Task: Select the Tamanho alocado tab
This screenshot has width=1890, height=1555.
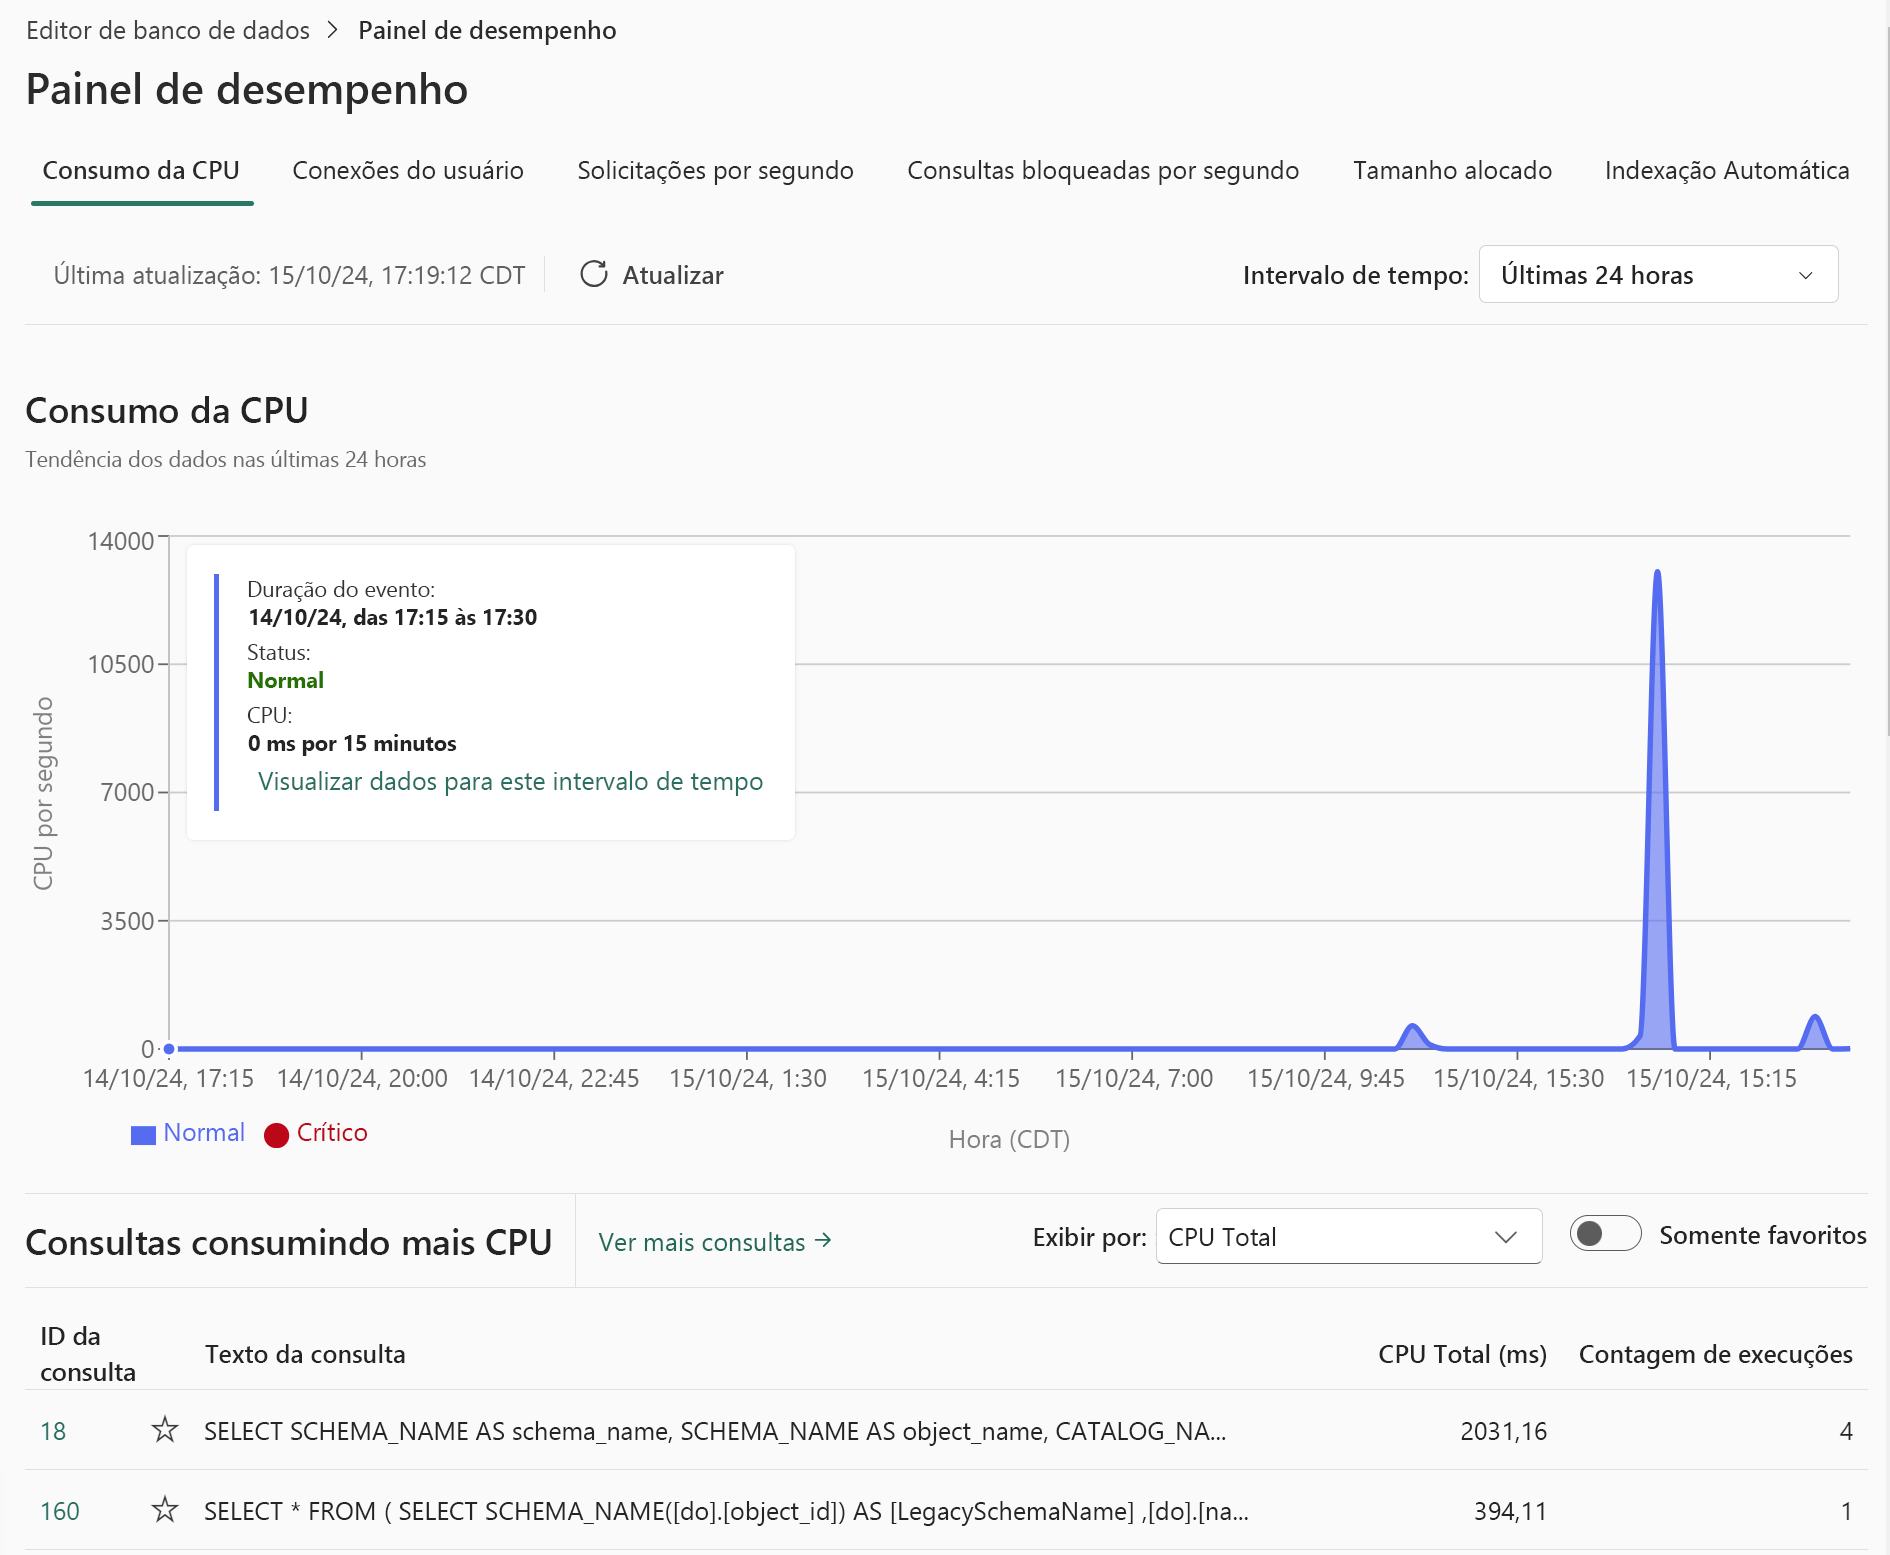Action: (1452, 170)
